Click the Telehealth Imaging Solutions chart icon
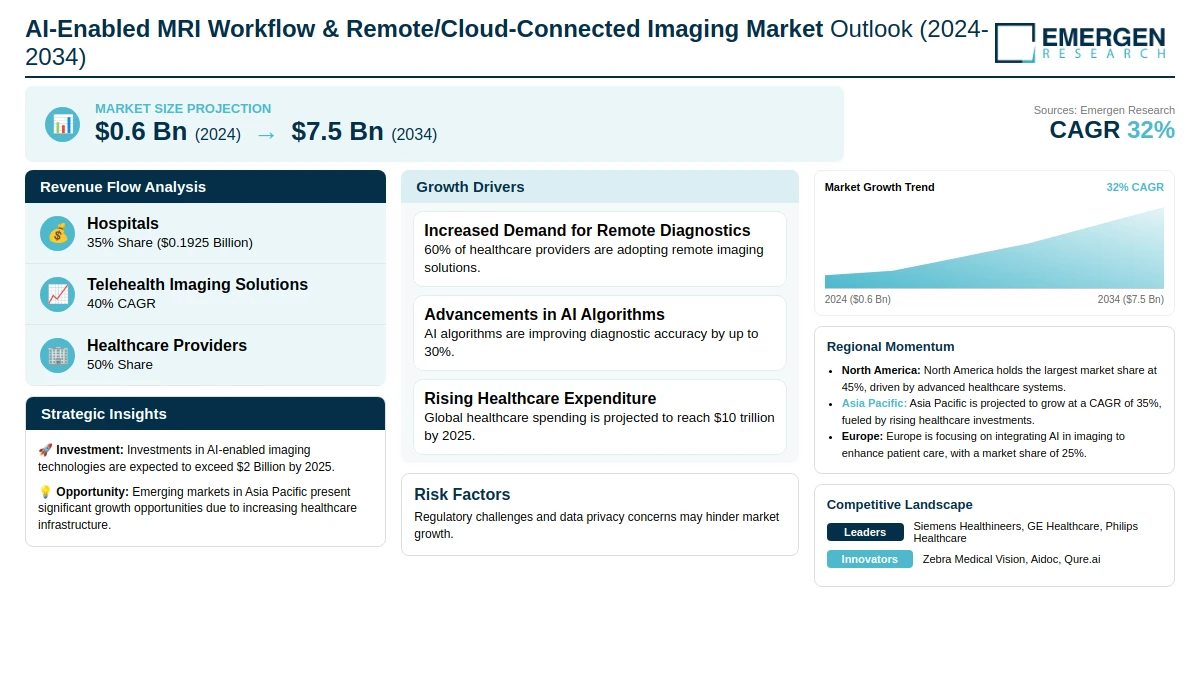 (x=58, y=294)
